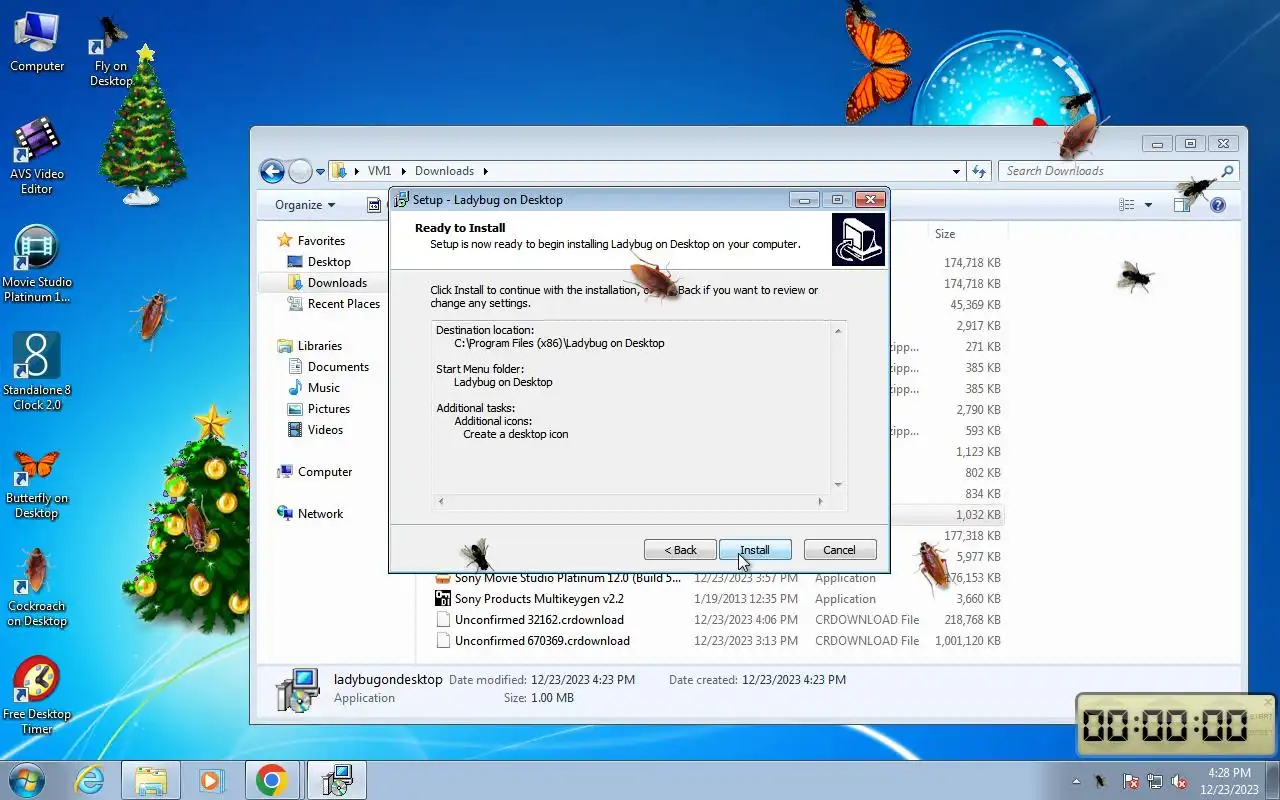Select Sony Products Multikeygen v2.2 file
Image resolution: width=1280 pixels, height=800 pixels.
click(539, 599)
